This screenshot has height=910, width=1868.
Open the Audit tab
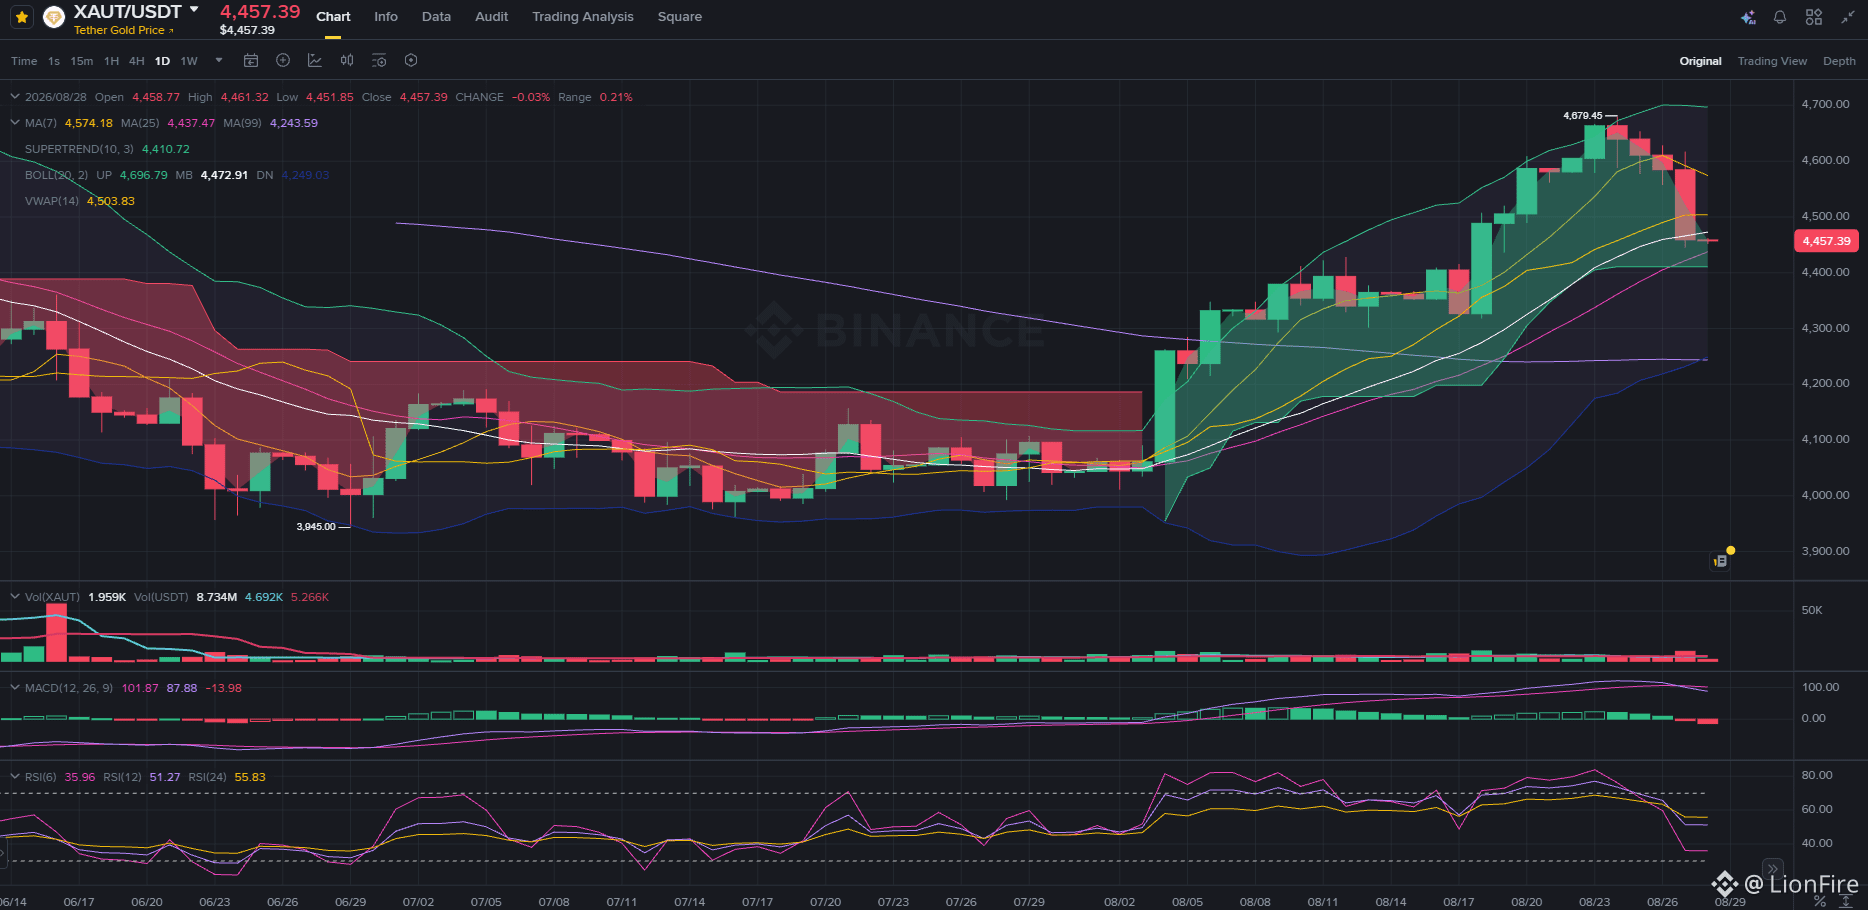[492, 17]
